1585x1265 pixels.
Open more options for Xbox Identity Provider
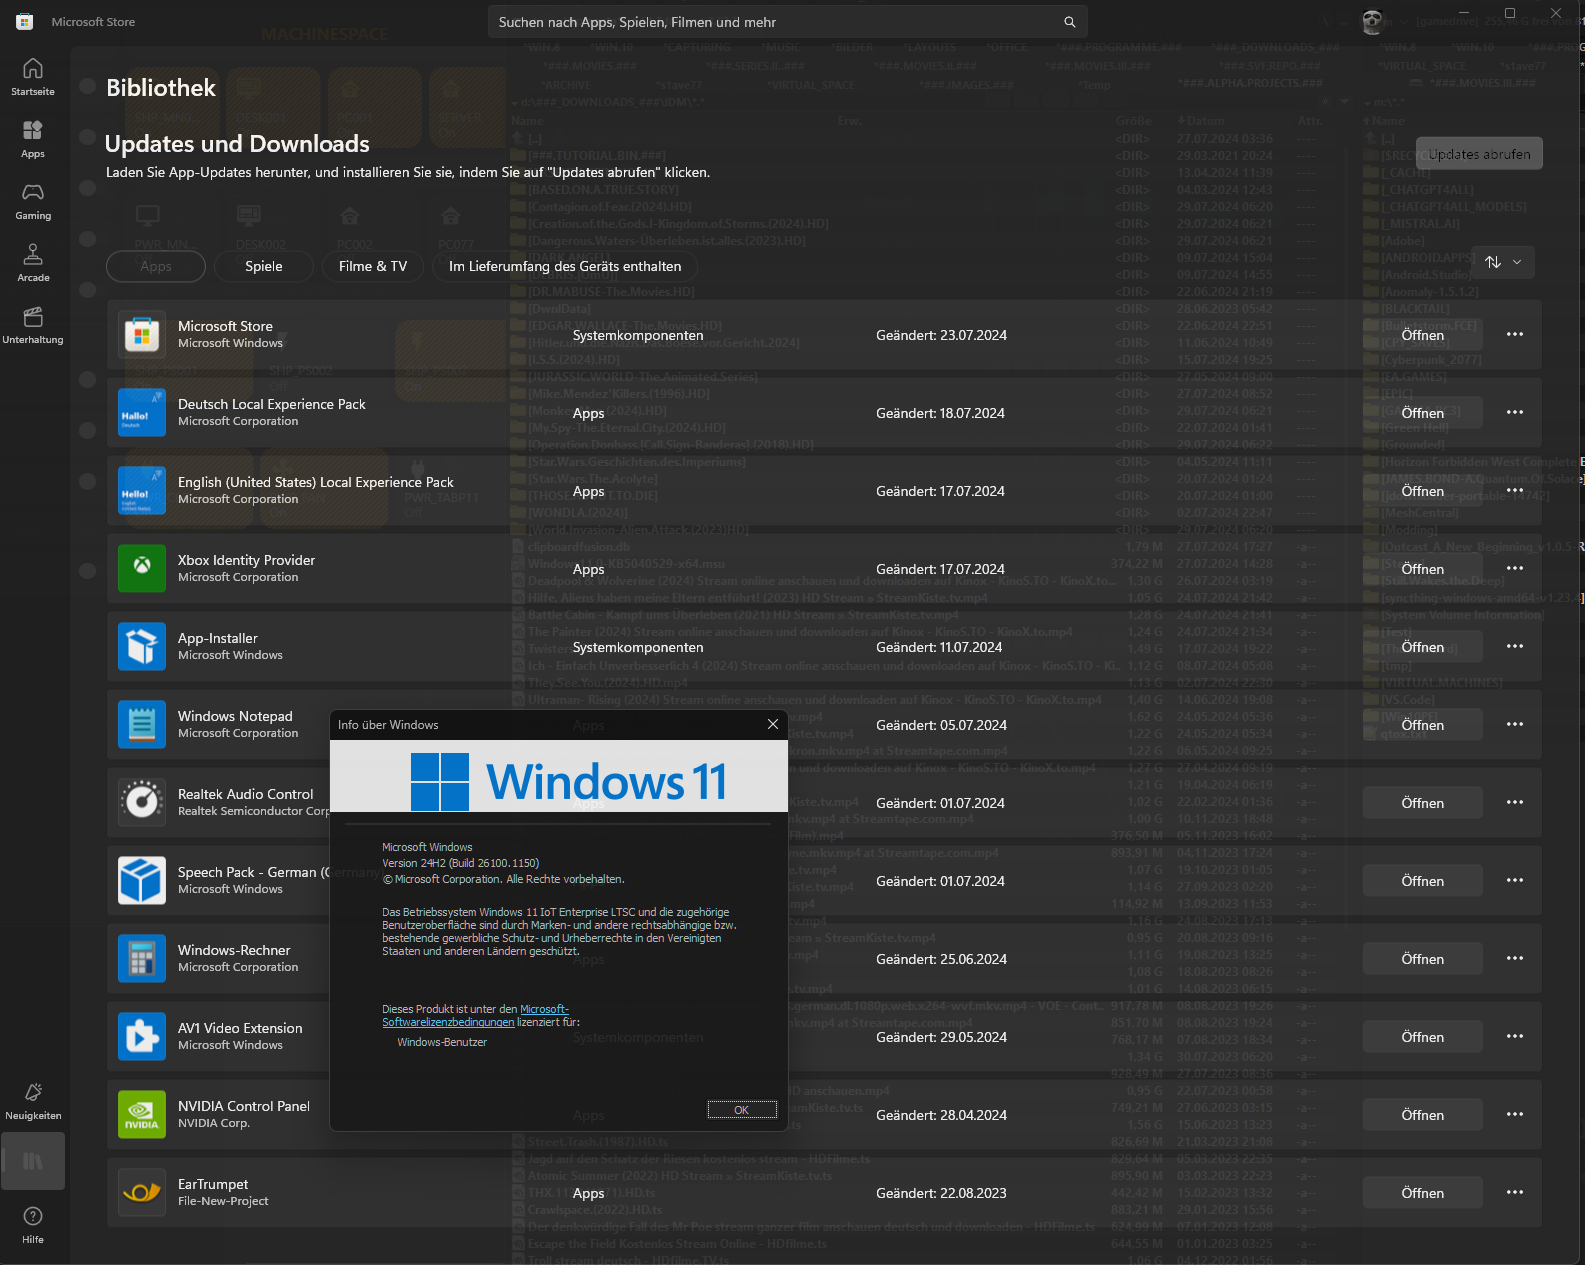pos(1515,568)
